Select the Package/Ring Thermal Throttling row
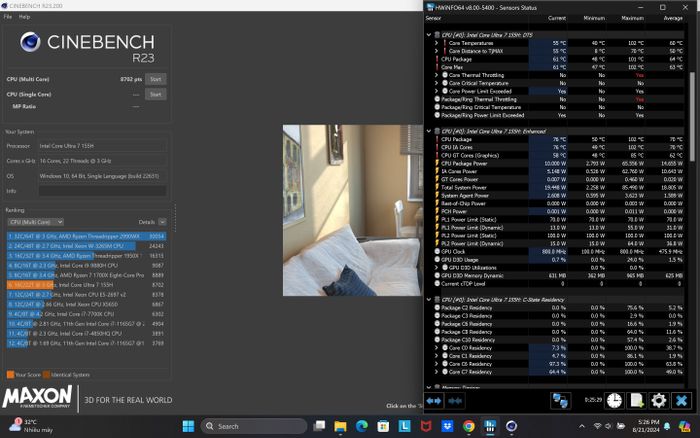Image resolution: width=700 pixels, height=438 pixels. tap(558, 99)
